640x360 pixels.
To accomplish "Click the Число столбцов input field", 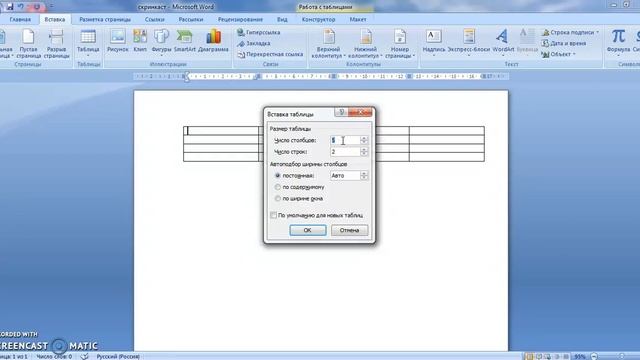I will [345, 140].
